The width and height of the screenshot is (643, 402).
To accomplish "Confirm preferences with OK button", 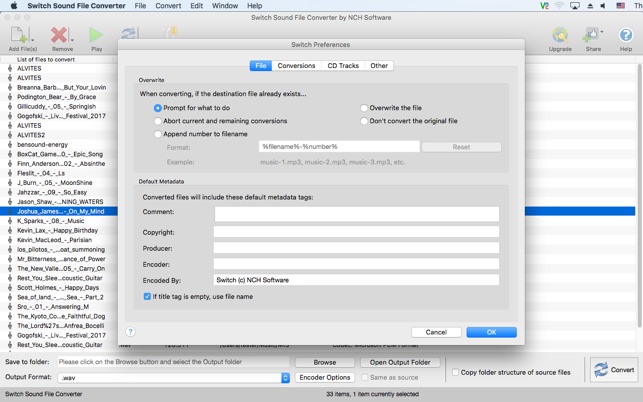I will (491, 332).
